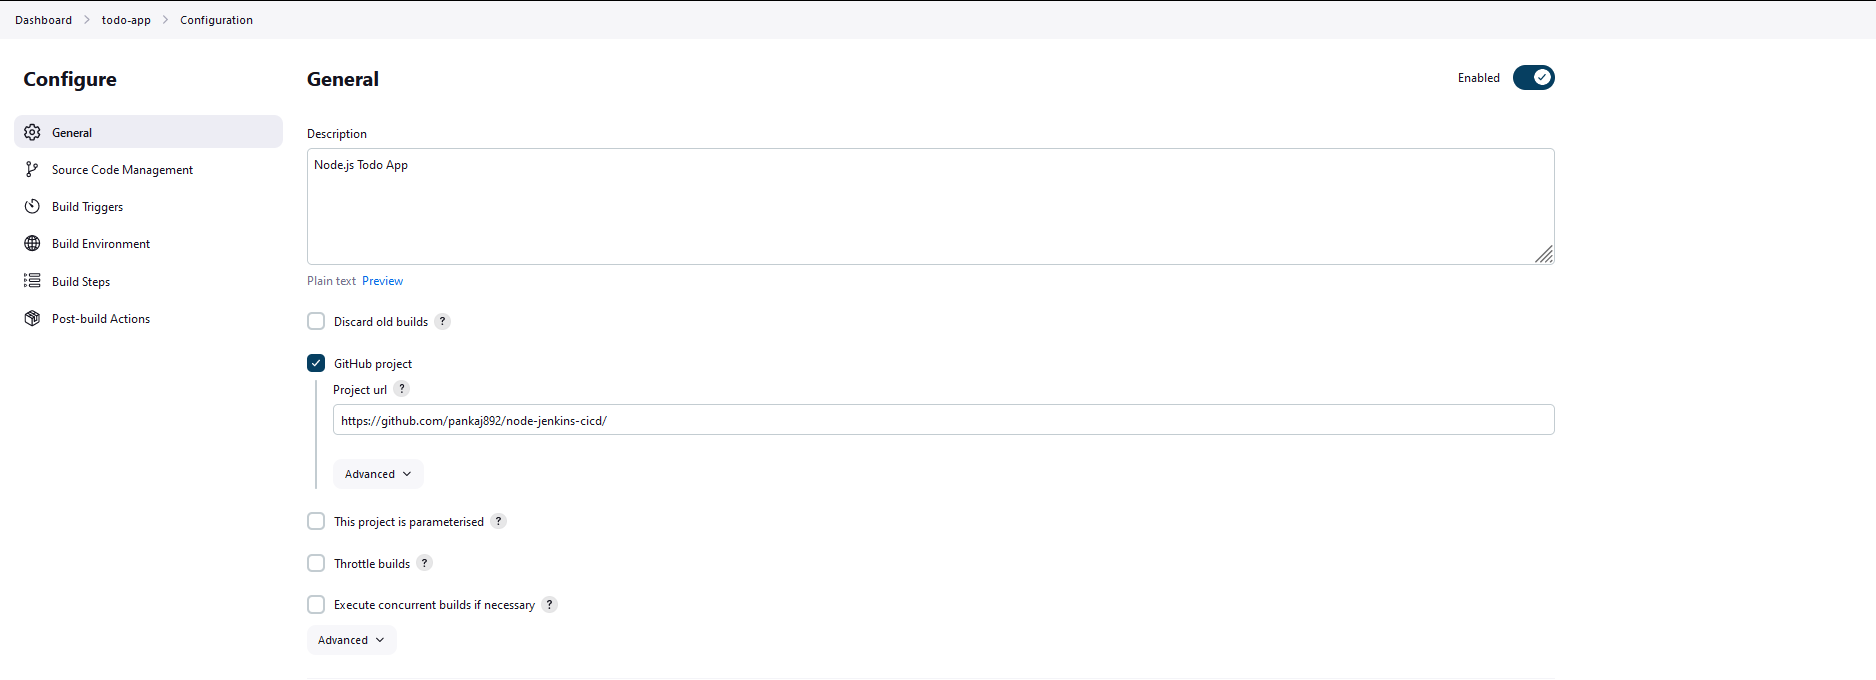Check This project is parameterised

[x=316, y=521]
